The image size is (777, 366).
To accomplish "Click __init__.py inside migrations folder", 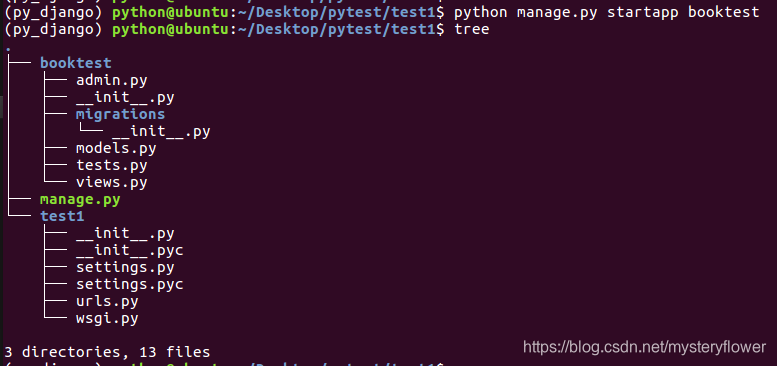I will (x=161, y=131).
